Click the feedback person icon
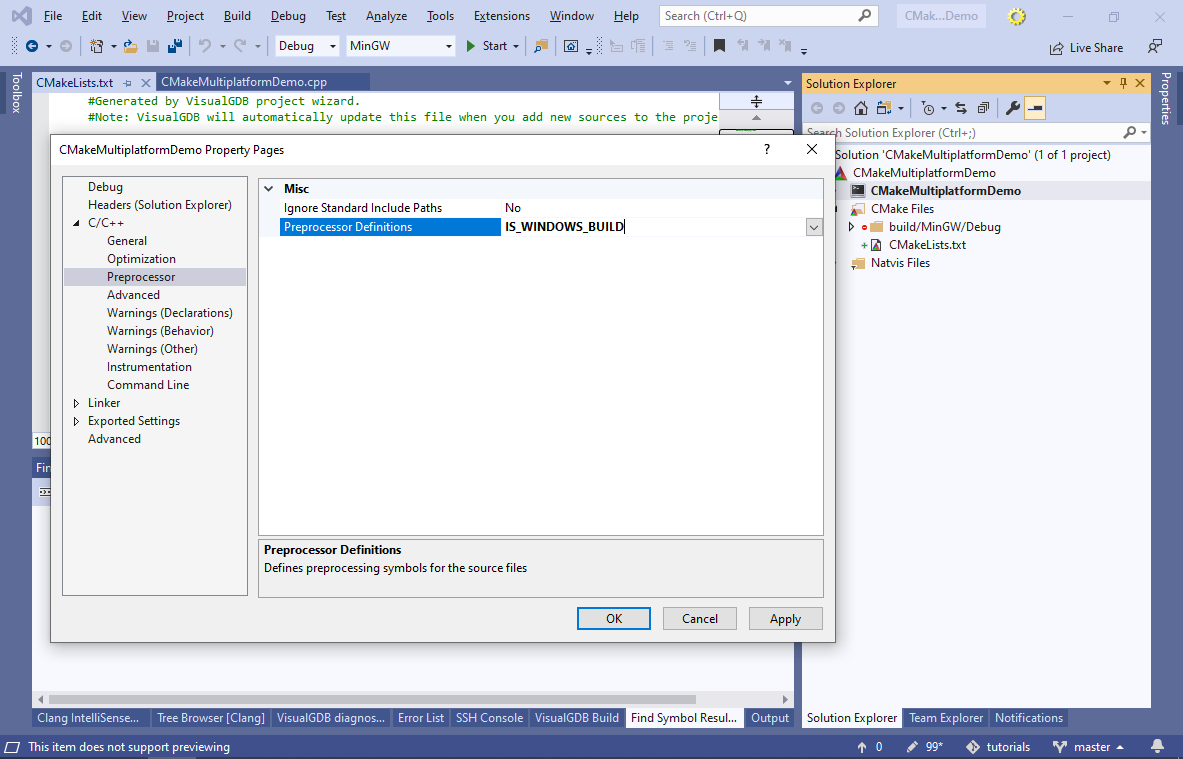The width and height of the screenshot is (1183, 759). coord(1154,47)
